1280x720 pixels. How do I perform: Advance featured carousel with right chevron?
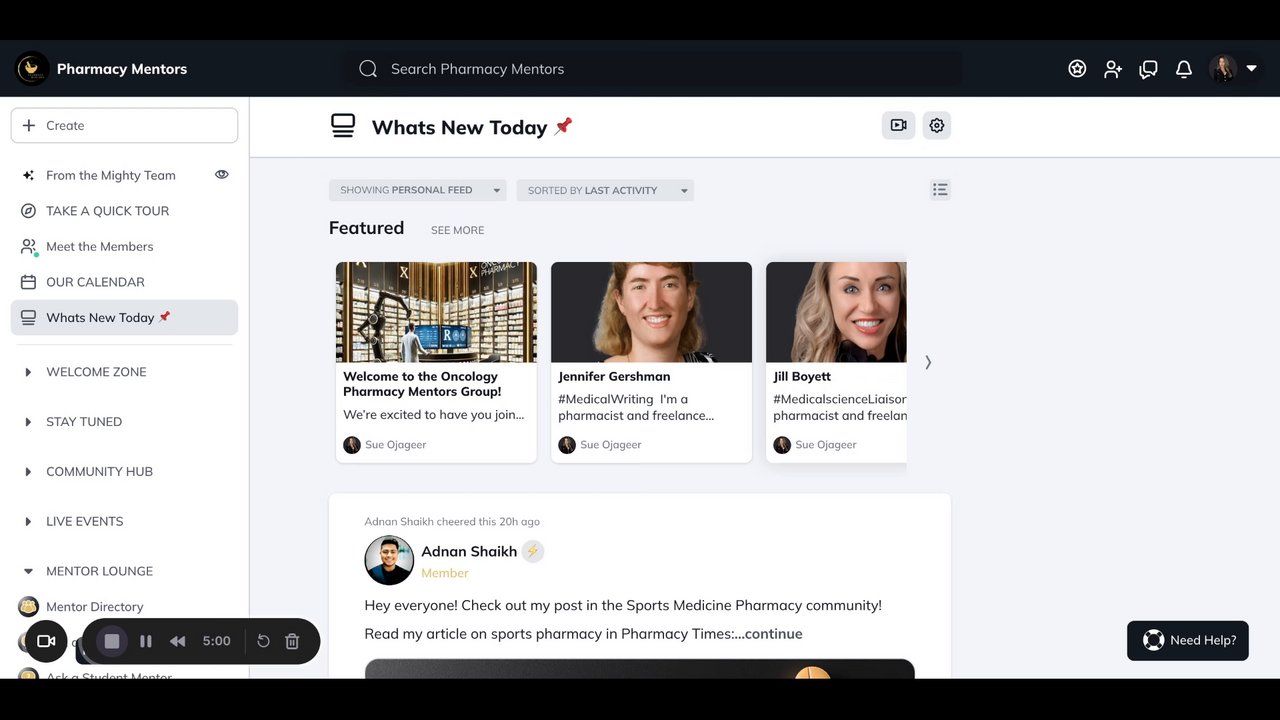coord(928,362)
